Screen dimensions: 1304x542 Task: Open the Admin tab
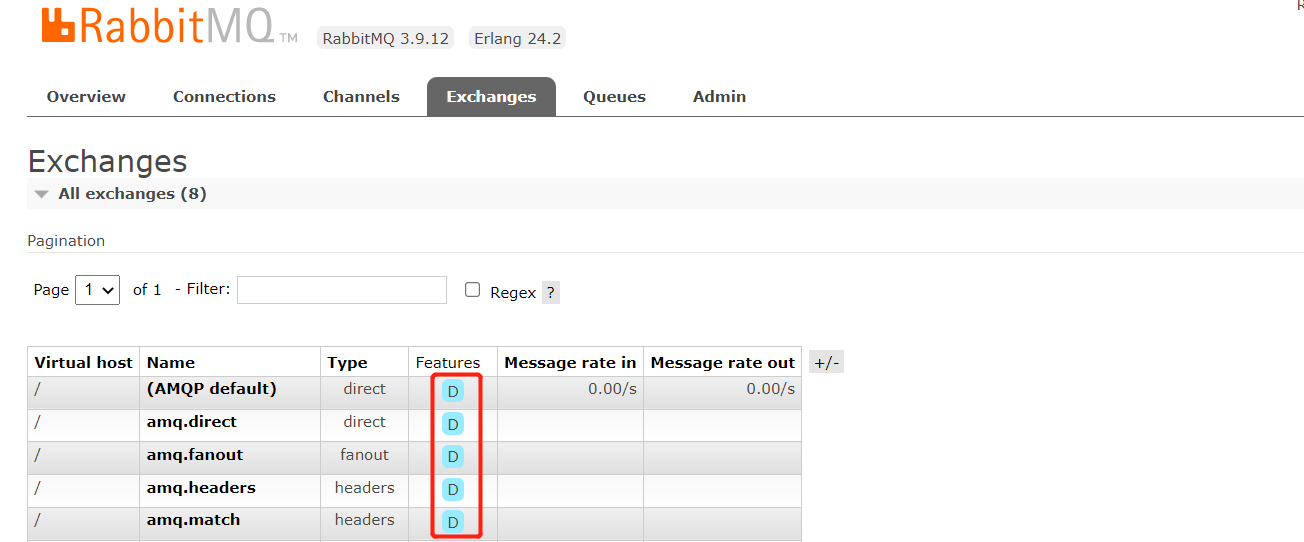[x=719, y=97]
